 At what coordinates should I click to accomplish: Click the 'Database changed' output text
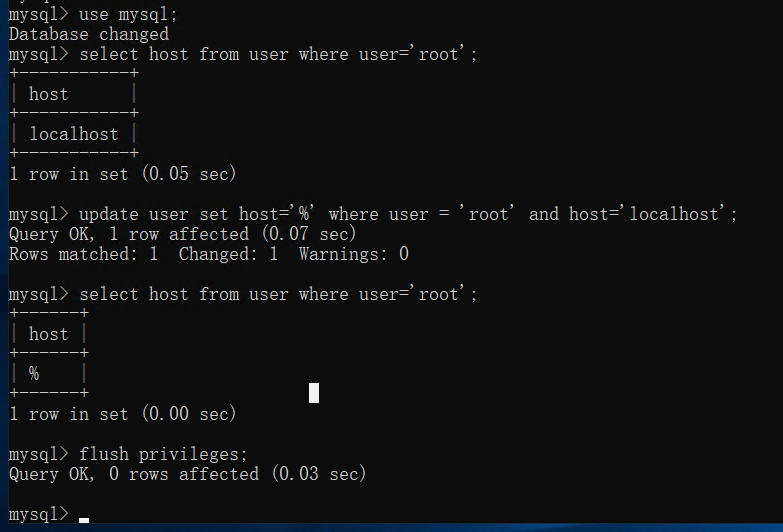coord(89,34)
